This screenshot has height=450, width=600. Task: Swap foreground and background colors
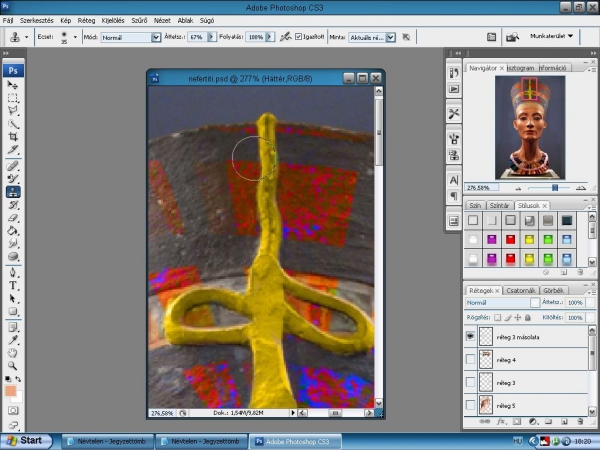click(x=18, y=379)
